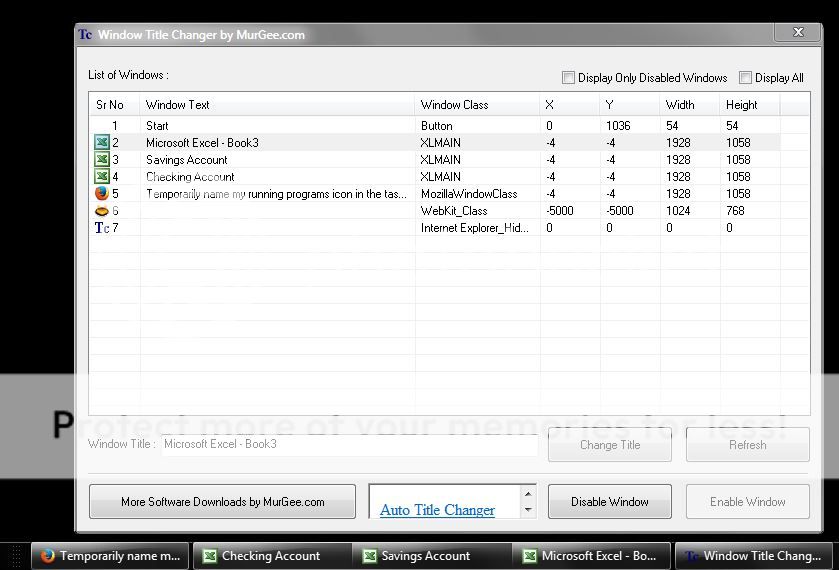Click the Tc icon in list row 7
The width and height of the screenshot is (839, 570).
click(102, 228)
